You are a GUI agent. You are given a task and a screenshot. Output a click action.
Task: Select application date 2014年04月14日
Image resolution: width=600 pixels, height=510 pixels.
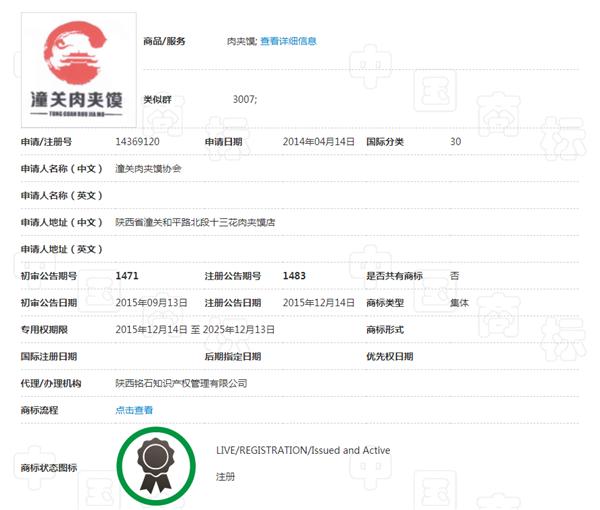pyautogui.click(x=318, y=142)
